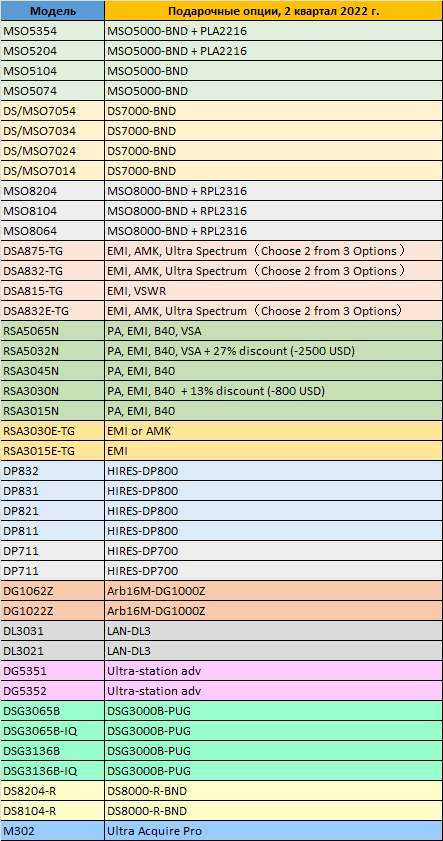Select the DSG3065B-IQ model cell
The image size is (443, 841).
coord(53,731)
